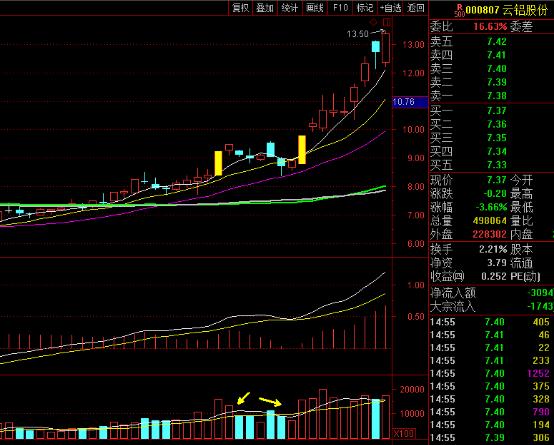This screenshot has height=445, width=554.
Task: Click the R 500 badge beside stock code
Action: (460, 10)
